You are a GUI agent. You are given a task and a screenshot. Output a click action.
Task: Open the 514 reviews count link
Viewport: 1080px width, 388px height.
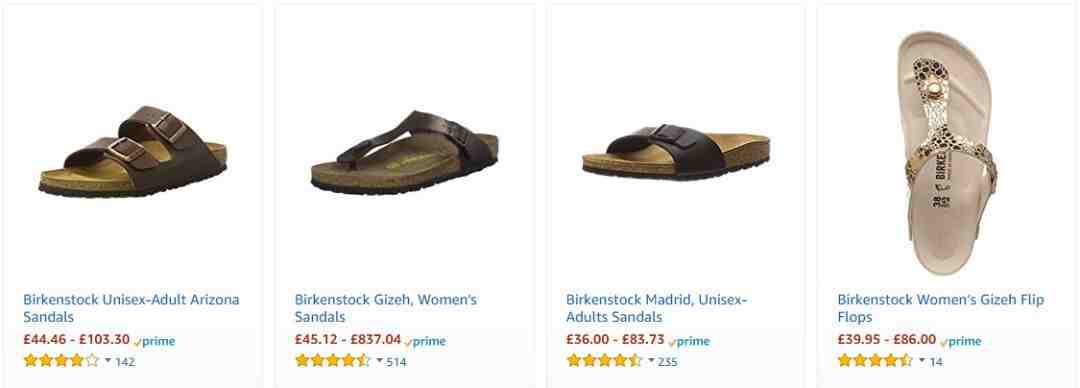click(396, 361)
